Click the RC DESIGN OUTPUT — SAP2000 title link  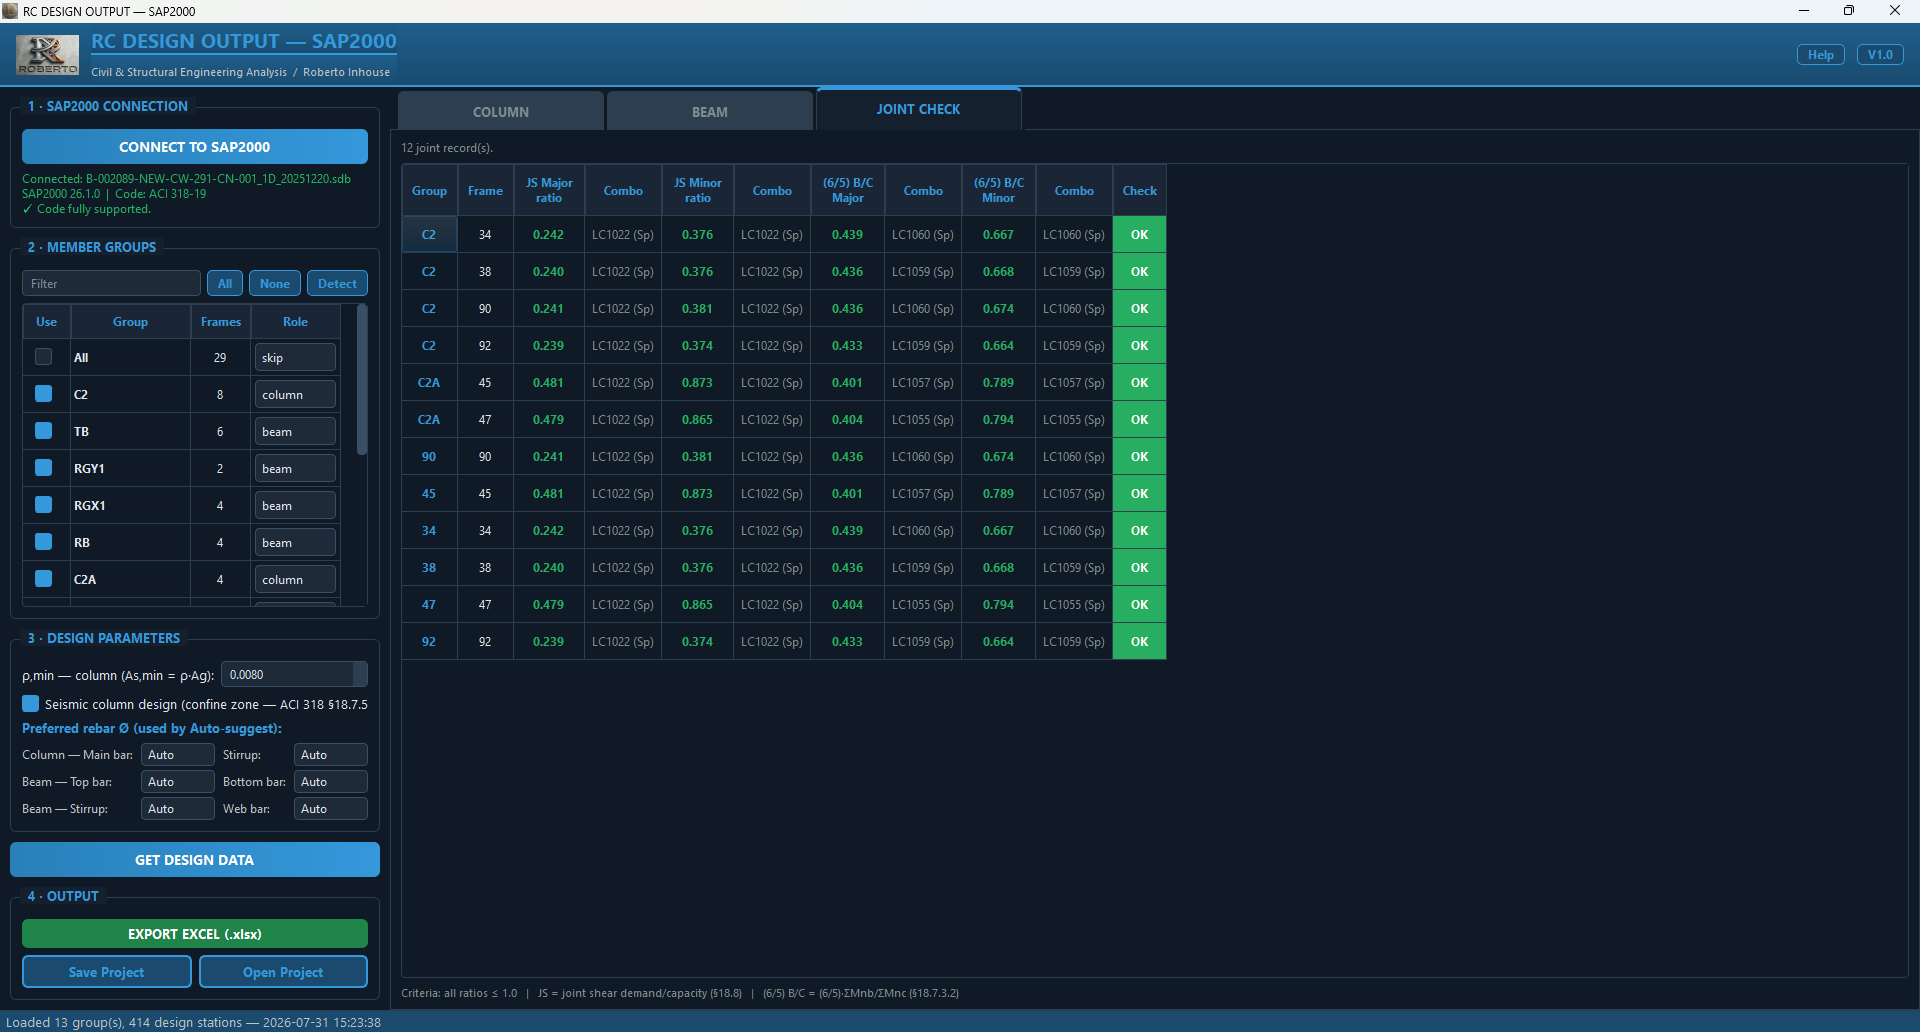244,41
